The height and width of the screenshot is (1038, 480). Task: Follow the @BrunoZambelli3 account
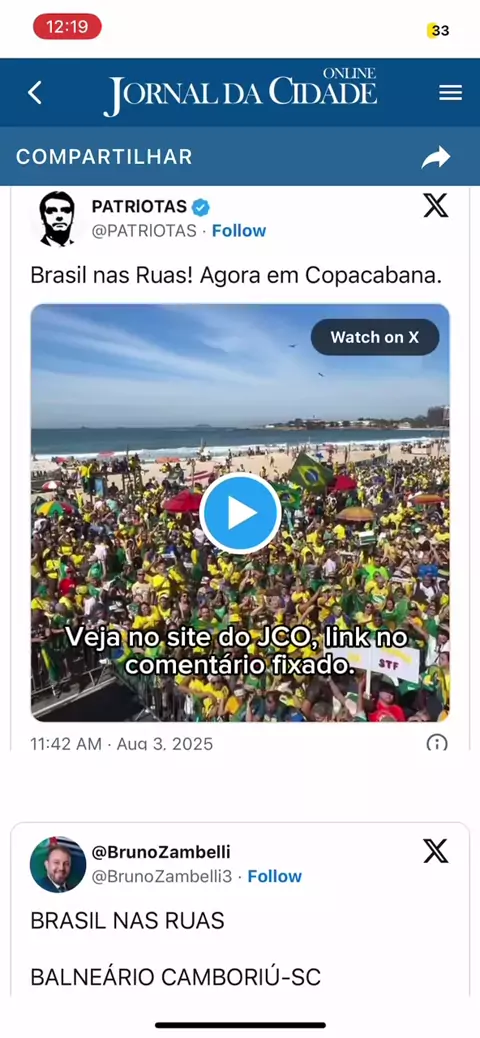[x=275, y=876]
